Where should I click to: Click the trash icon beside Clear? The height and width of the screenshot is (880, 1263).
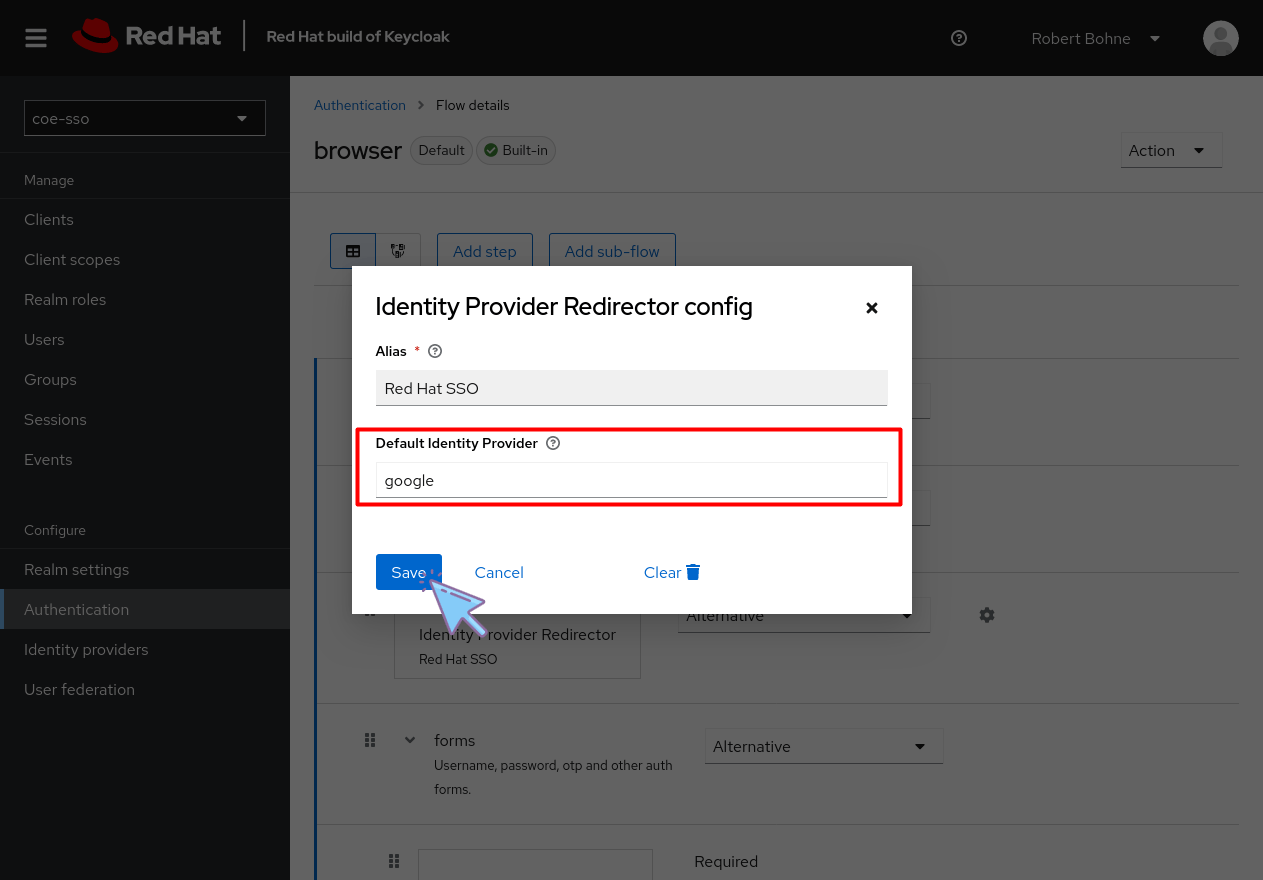691,572
